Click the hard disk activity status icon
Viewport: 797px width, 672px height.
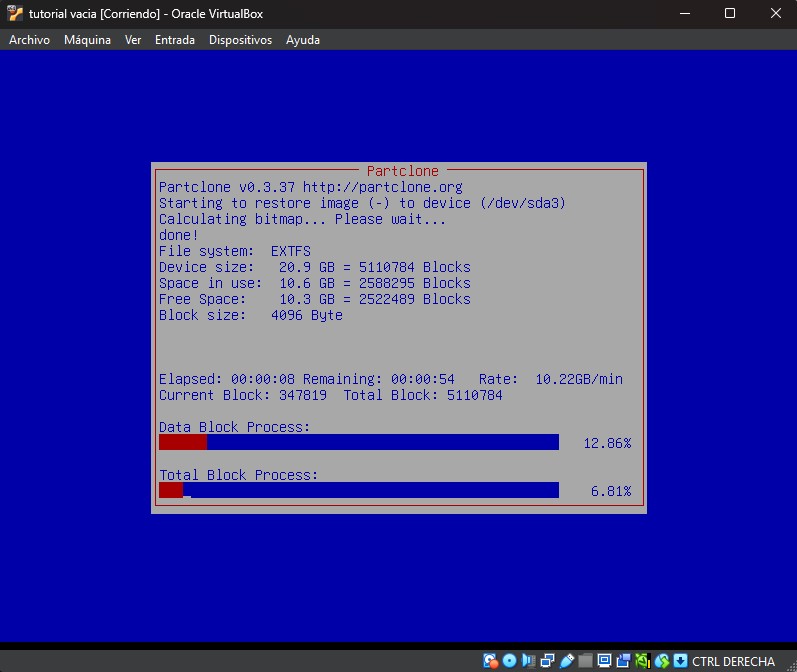490,661
